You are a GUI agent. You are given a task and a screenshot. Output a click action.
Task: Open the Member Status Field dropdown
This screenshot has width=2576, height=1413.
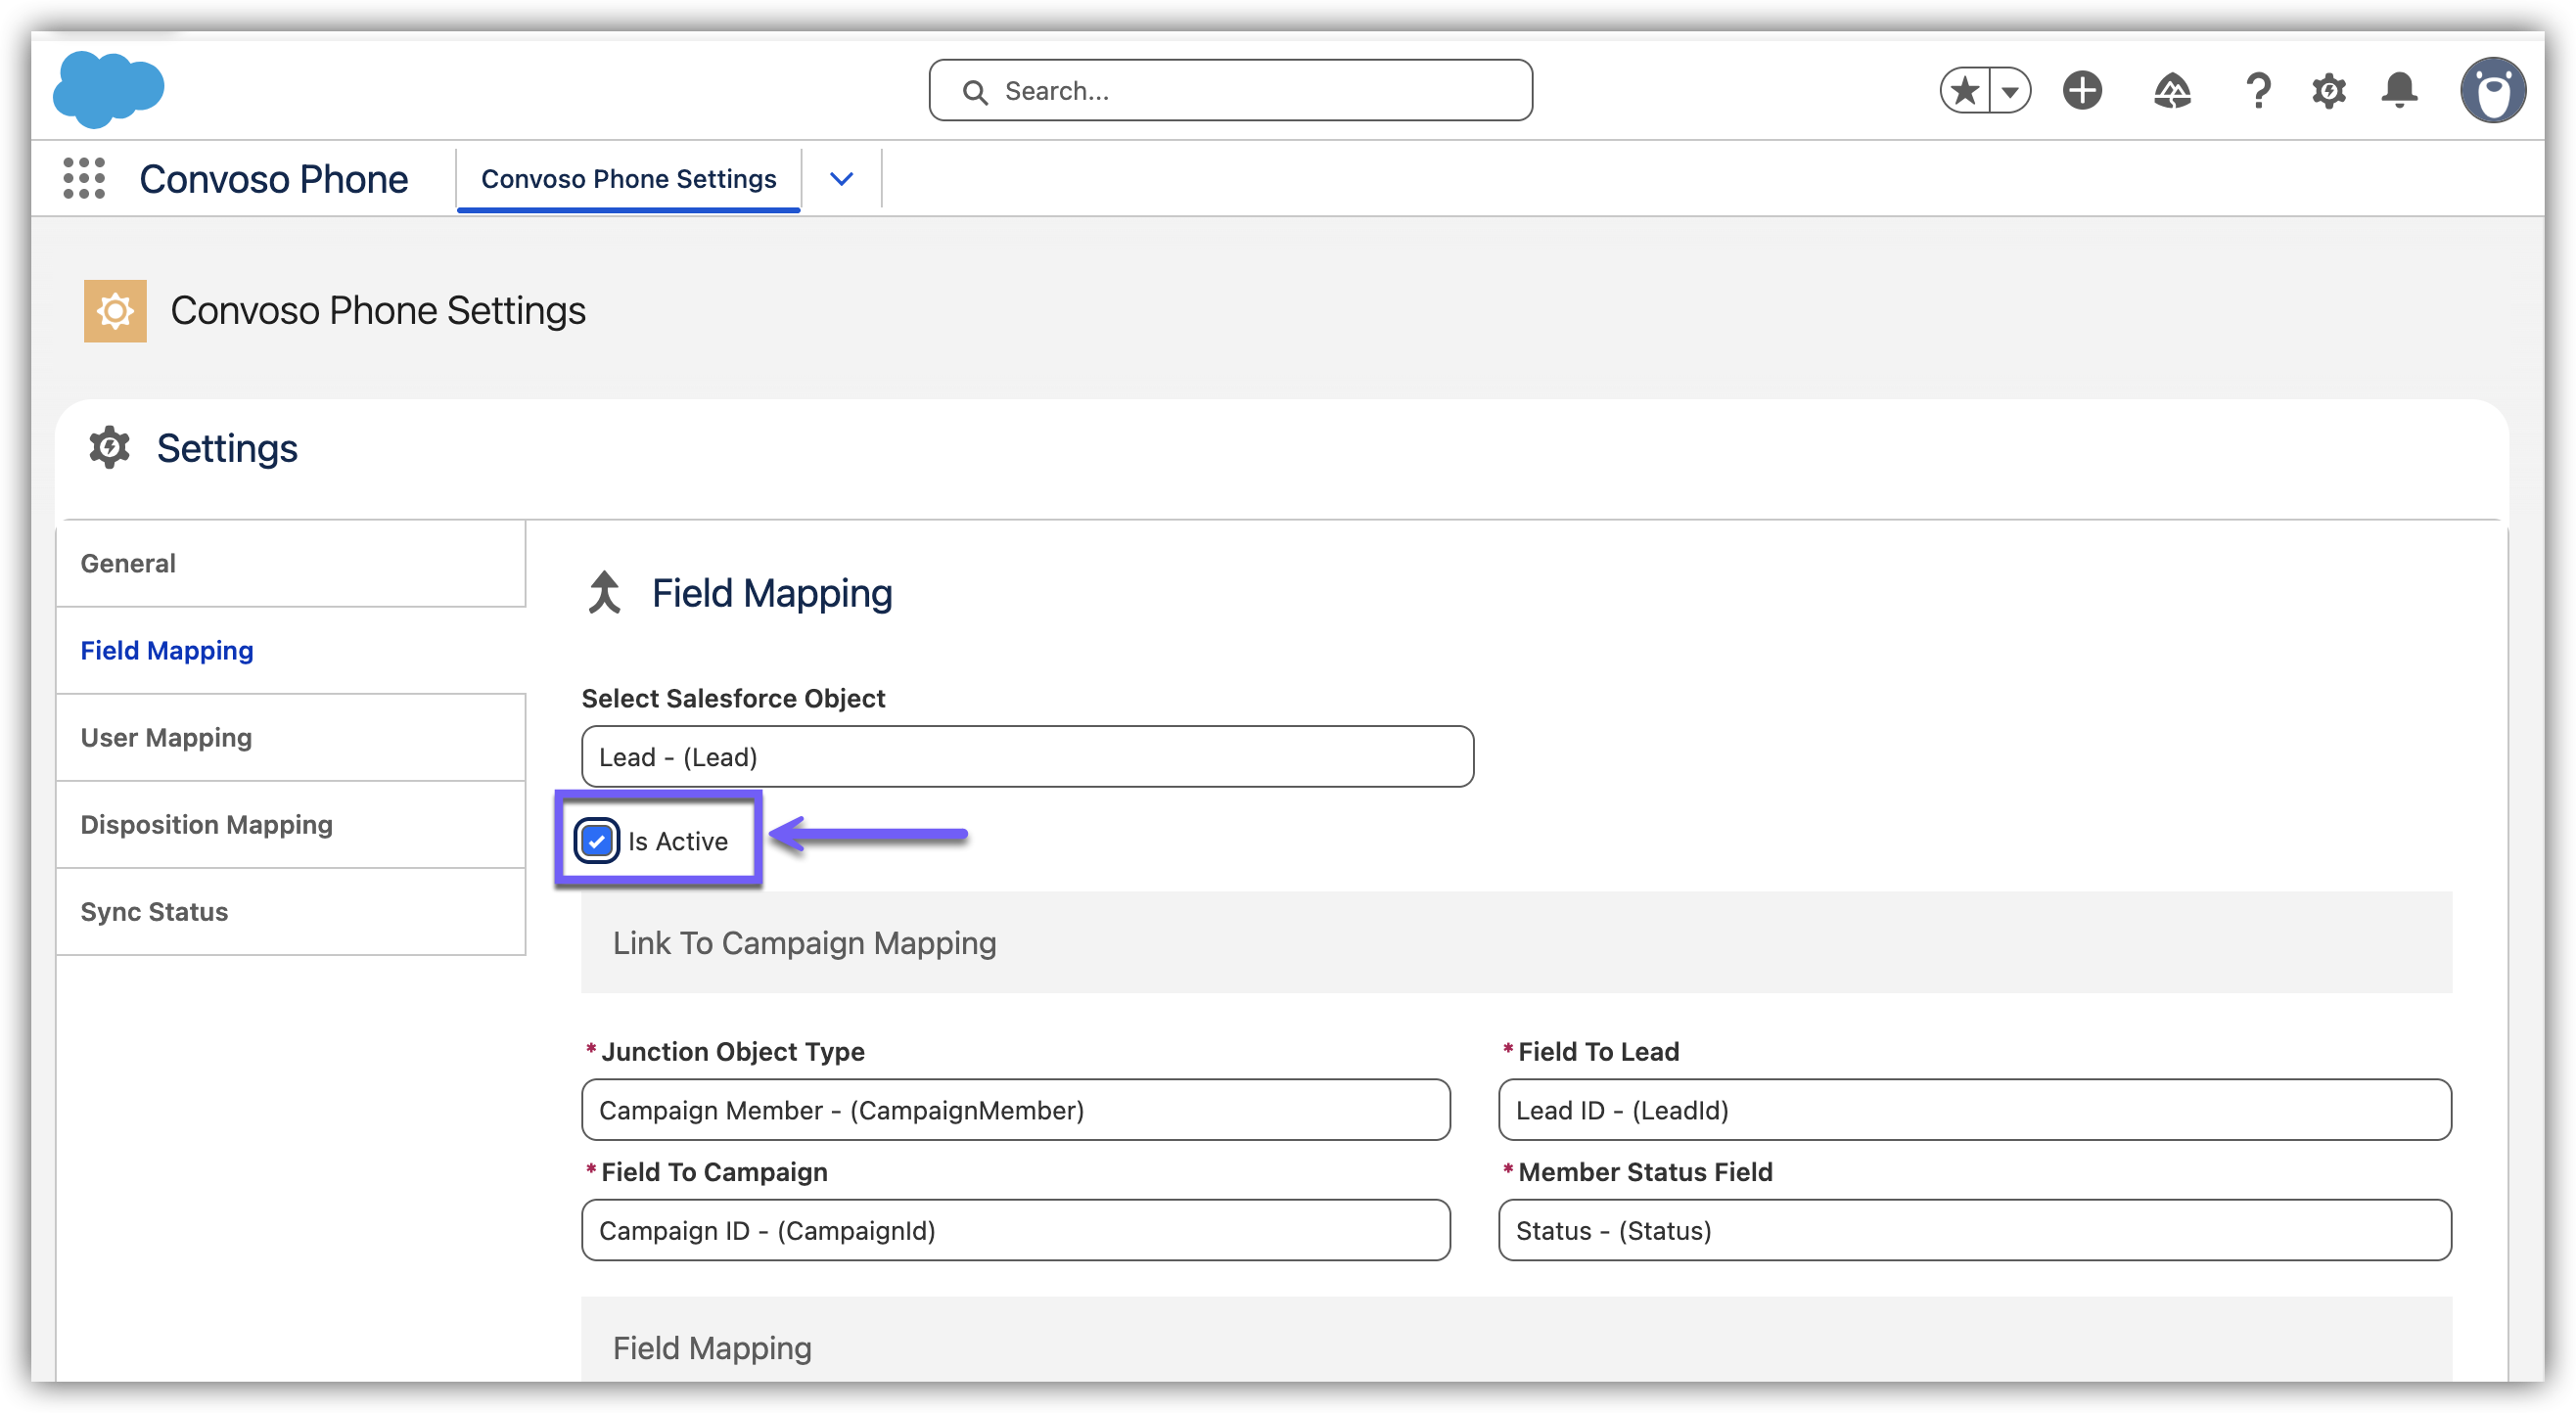[x=1974, y=1230]
